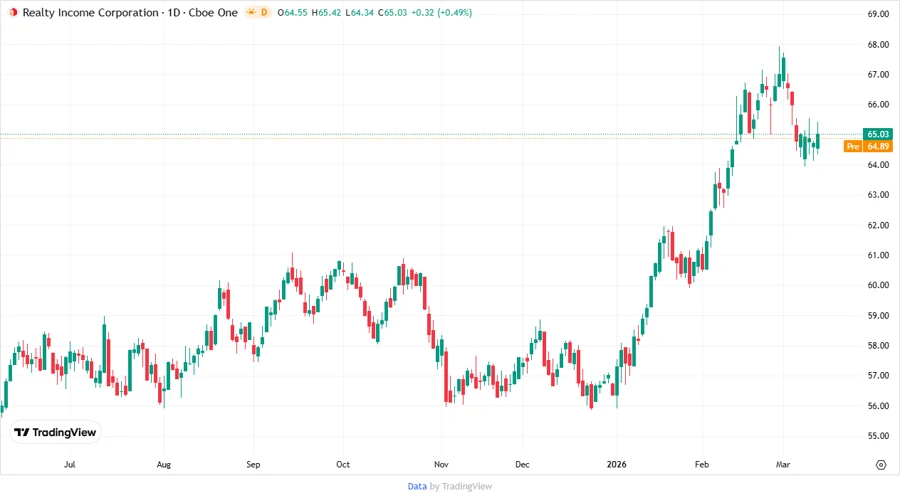
Task: Click the open value 'O64.55'
Action: 292,13
